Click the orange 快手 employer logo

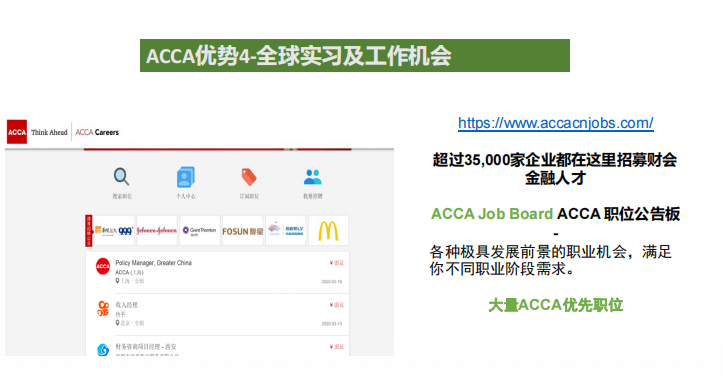click(x=103, y=308)
